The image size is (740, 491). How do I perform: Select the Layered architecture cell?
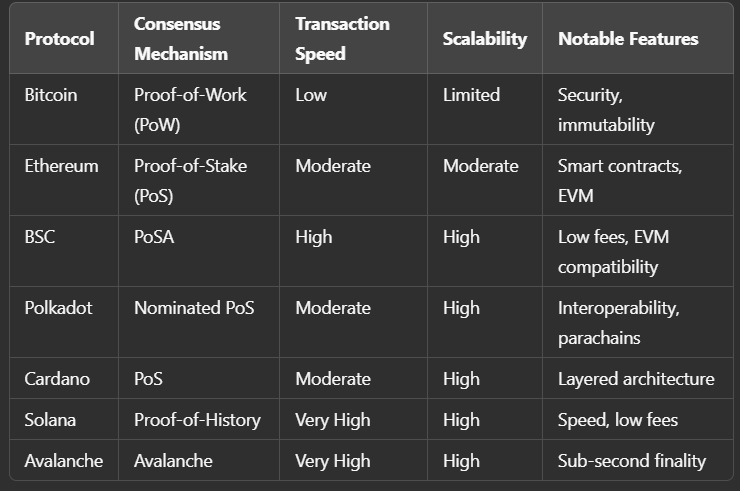tap(636, 379)
